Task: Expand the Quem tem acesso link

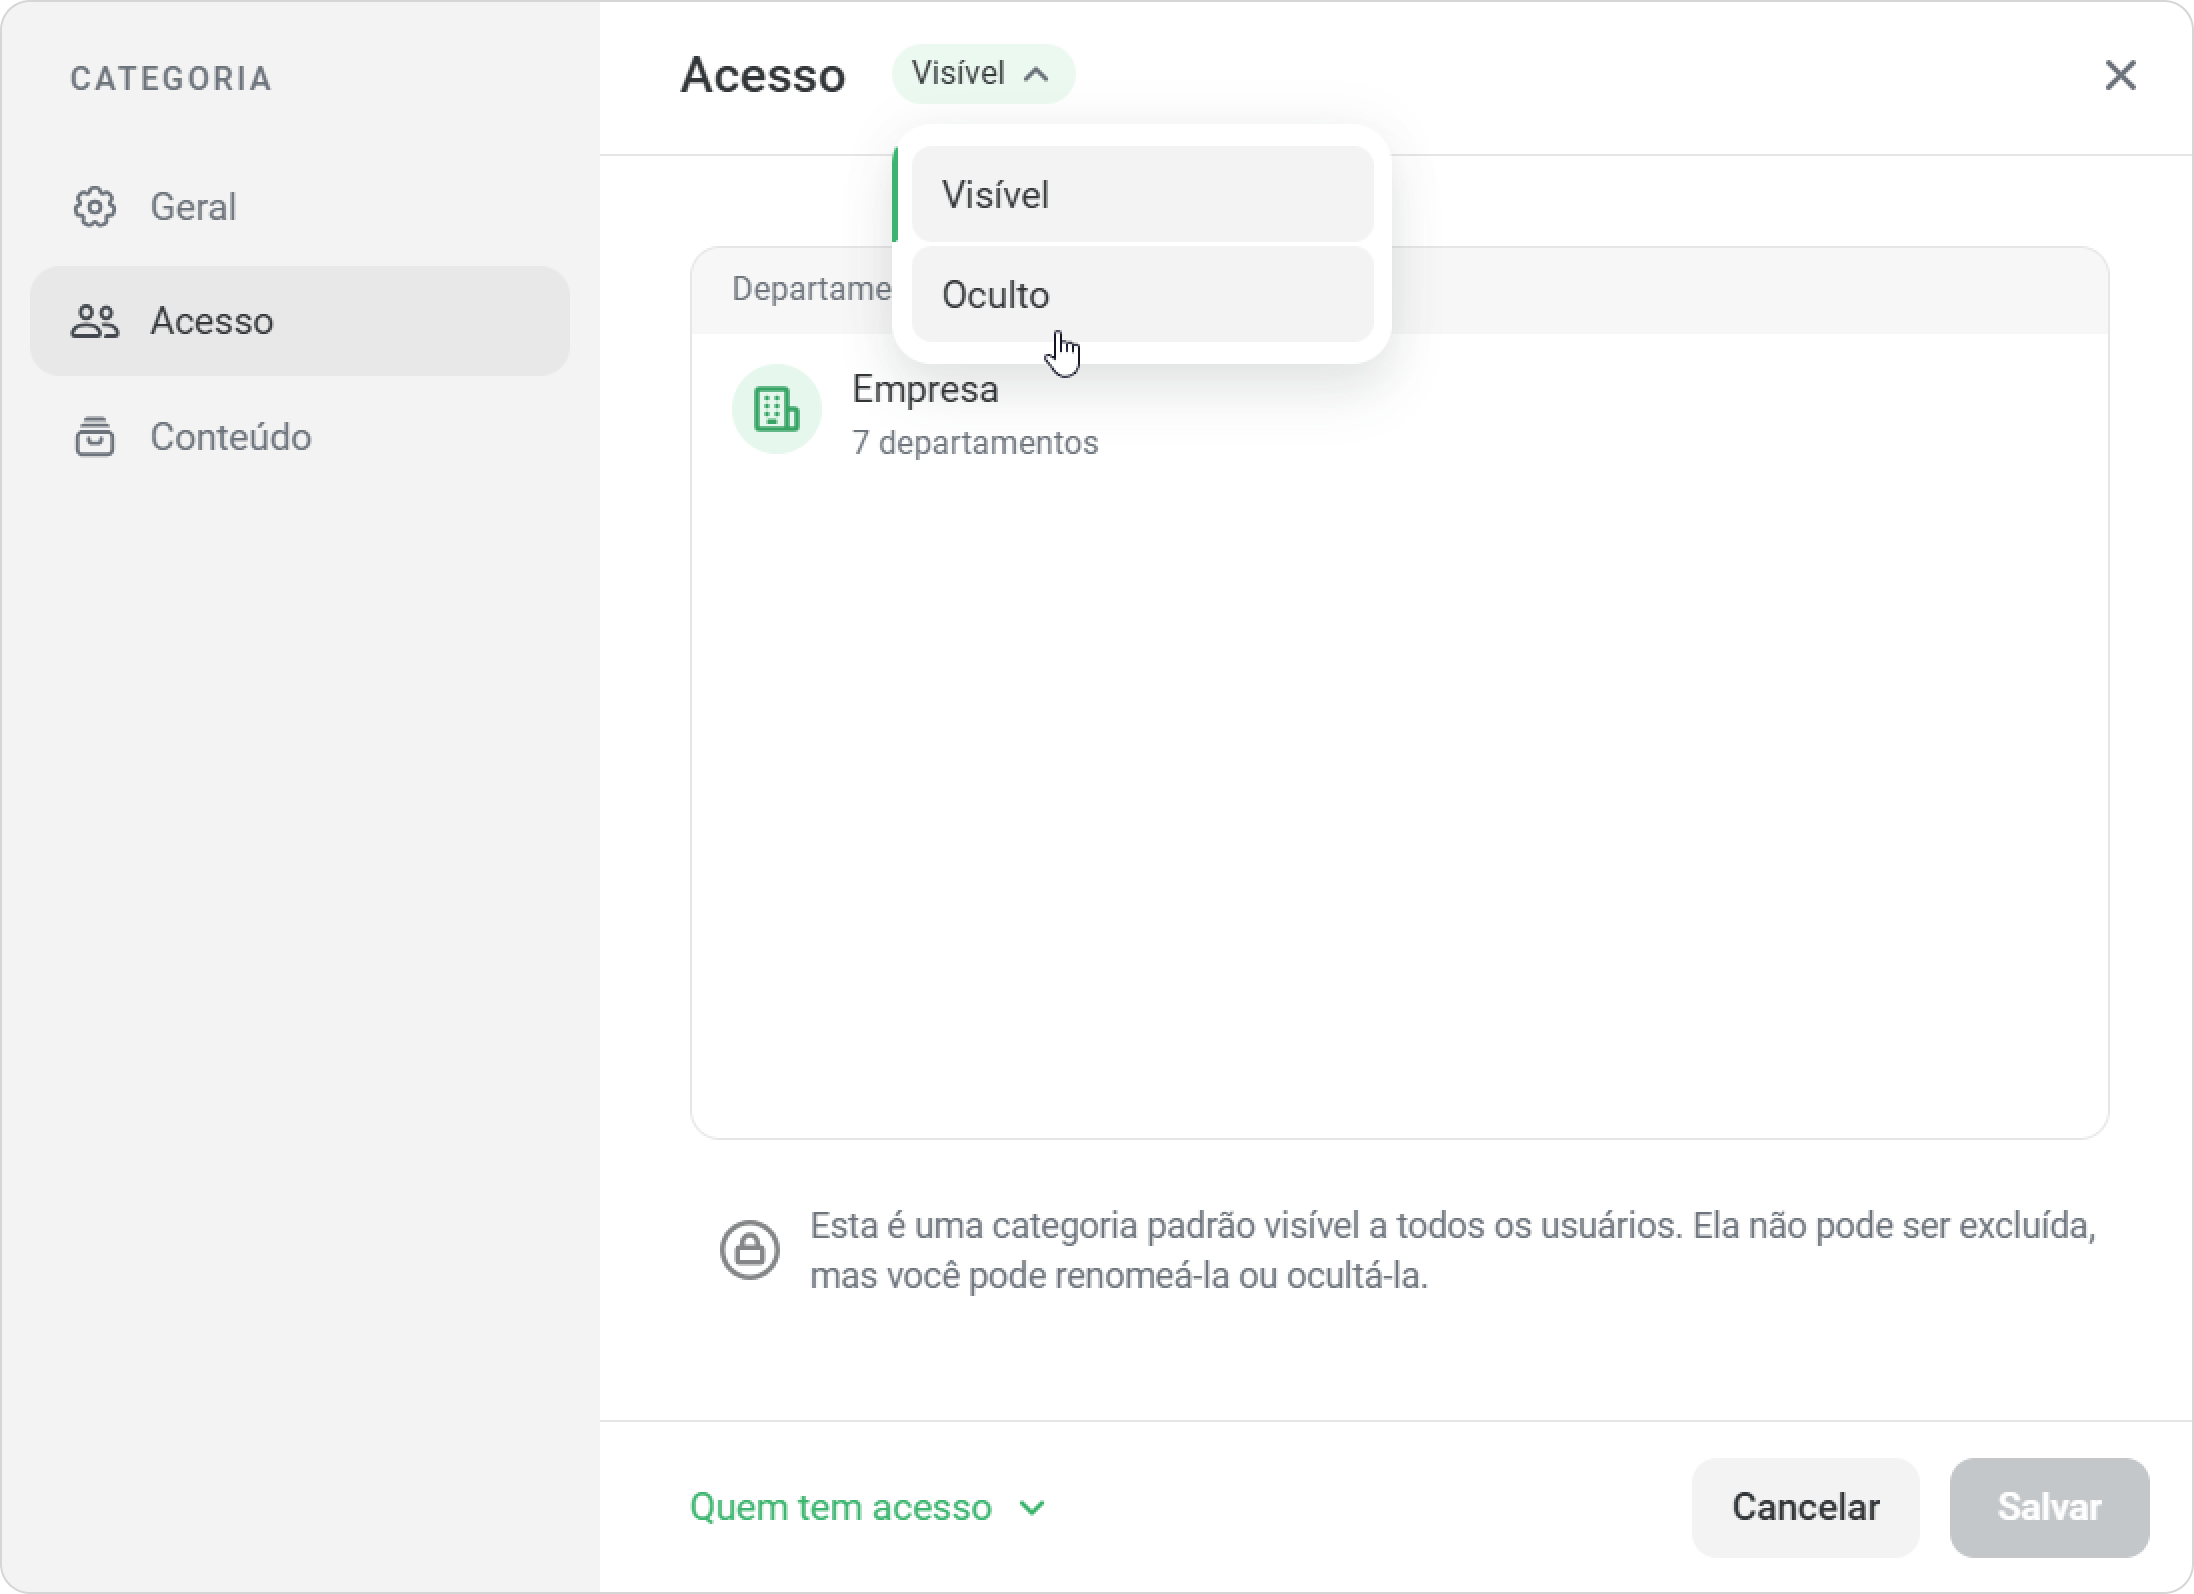Action: pyautogui.click(x=841, y=1507)
